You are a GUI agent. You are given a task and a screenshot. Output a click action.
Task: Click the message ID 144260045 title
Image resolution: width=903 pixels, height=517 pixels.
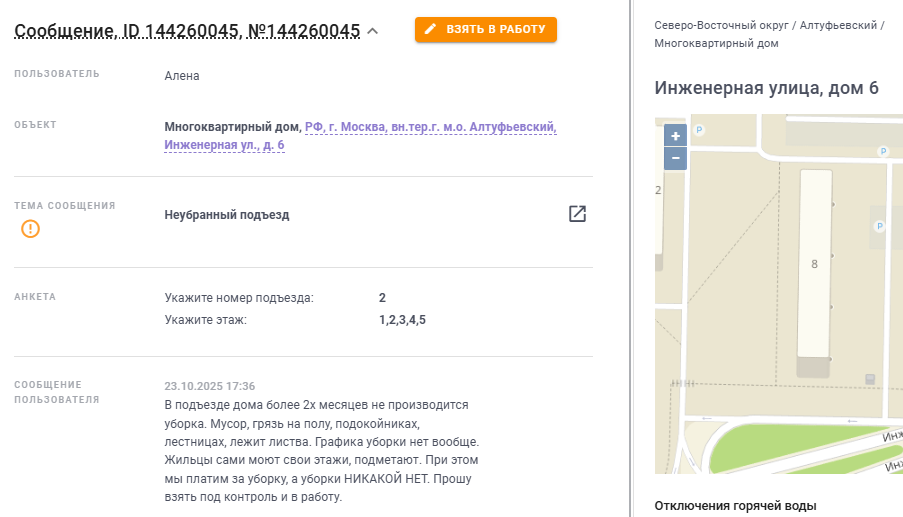tap(187, 31)
